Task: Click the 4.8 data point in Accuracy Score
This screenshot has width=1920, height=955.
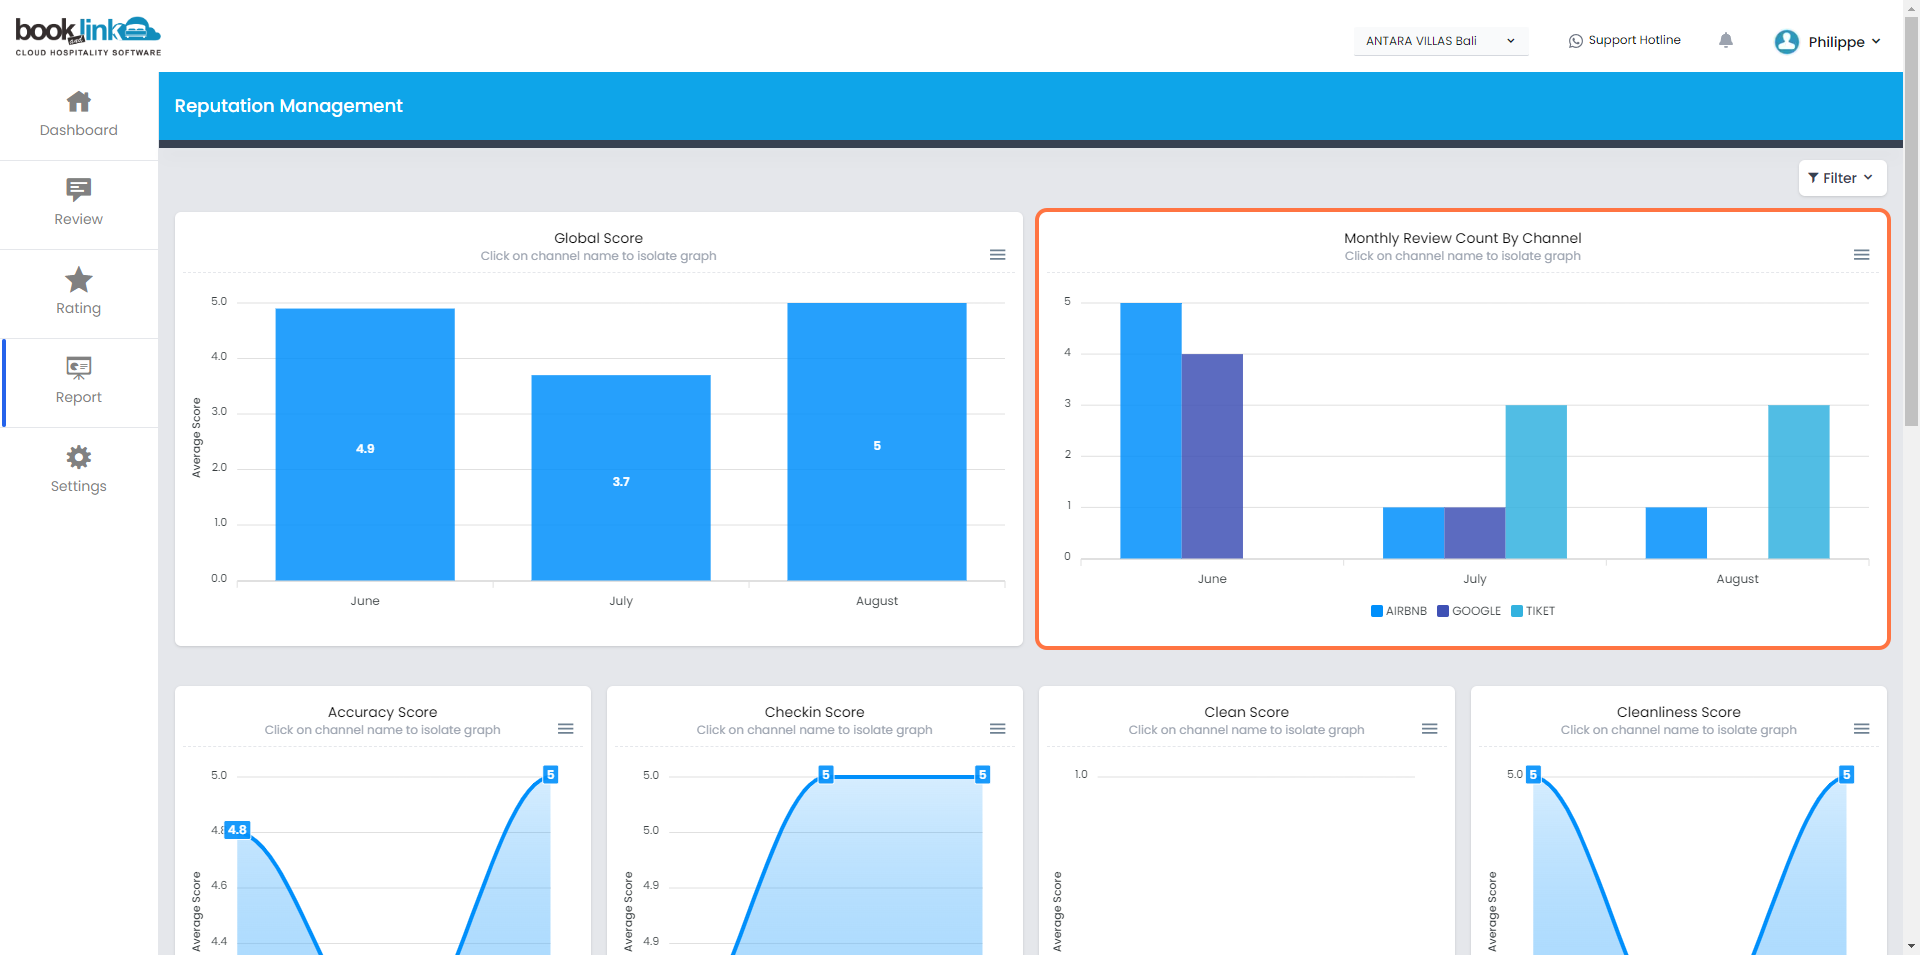Action: point(237,830)
